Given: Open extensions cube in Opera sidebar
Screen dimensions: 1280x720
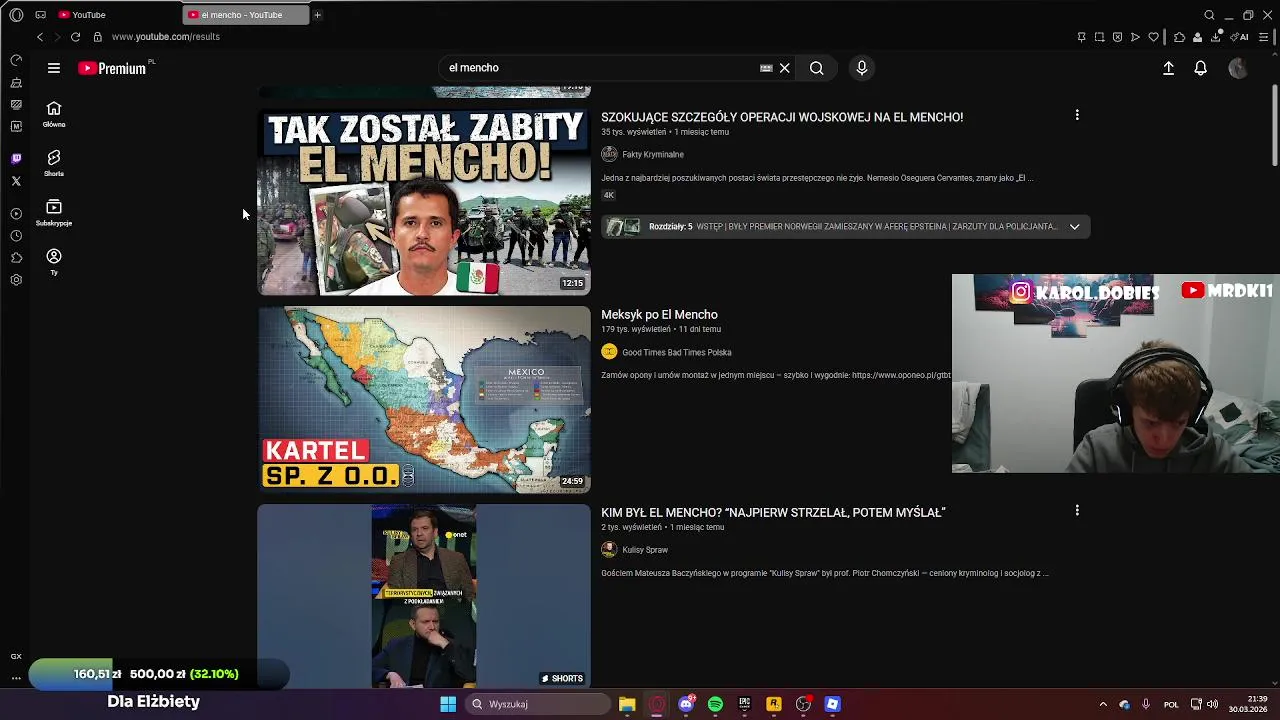Looking at the screenshot, I should coord(16,258).
